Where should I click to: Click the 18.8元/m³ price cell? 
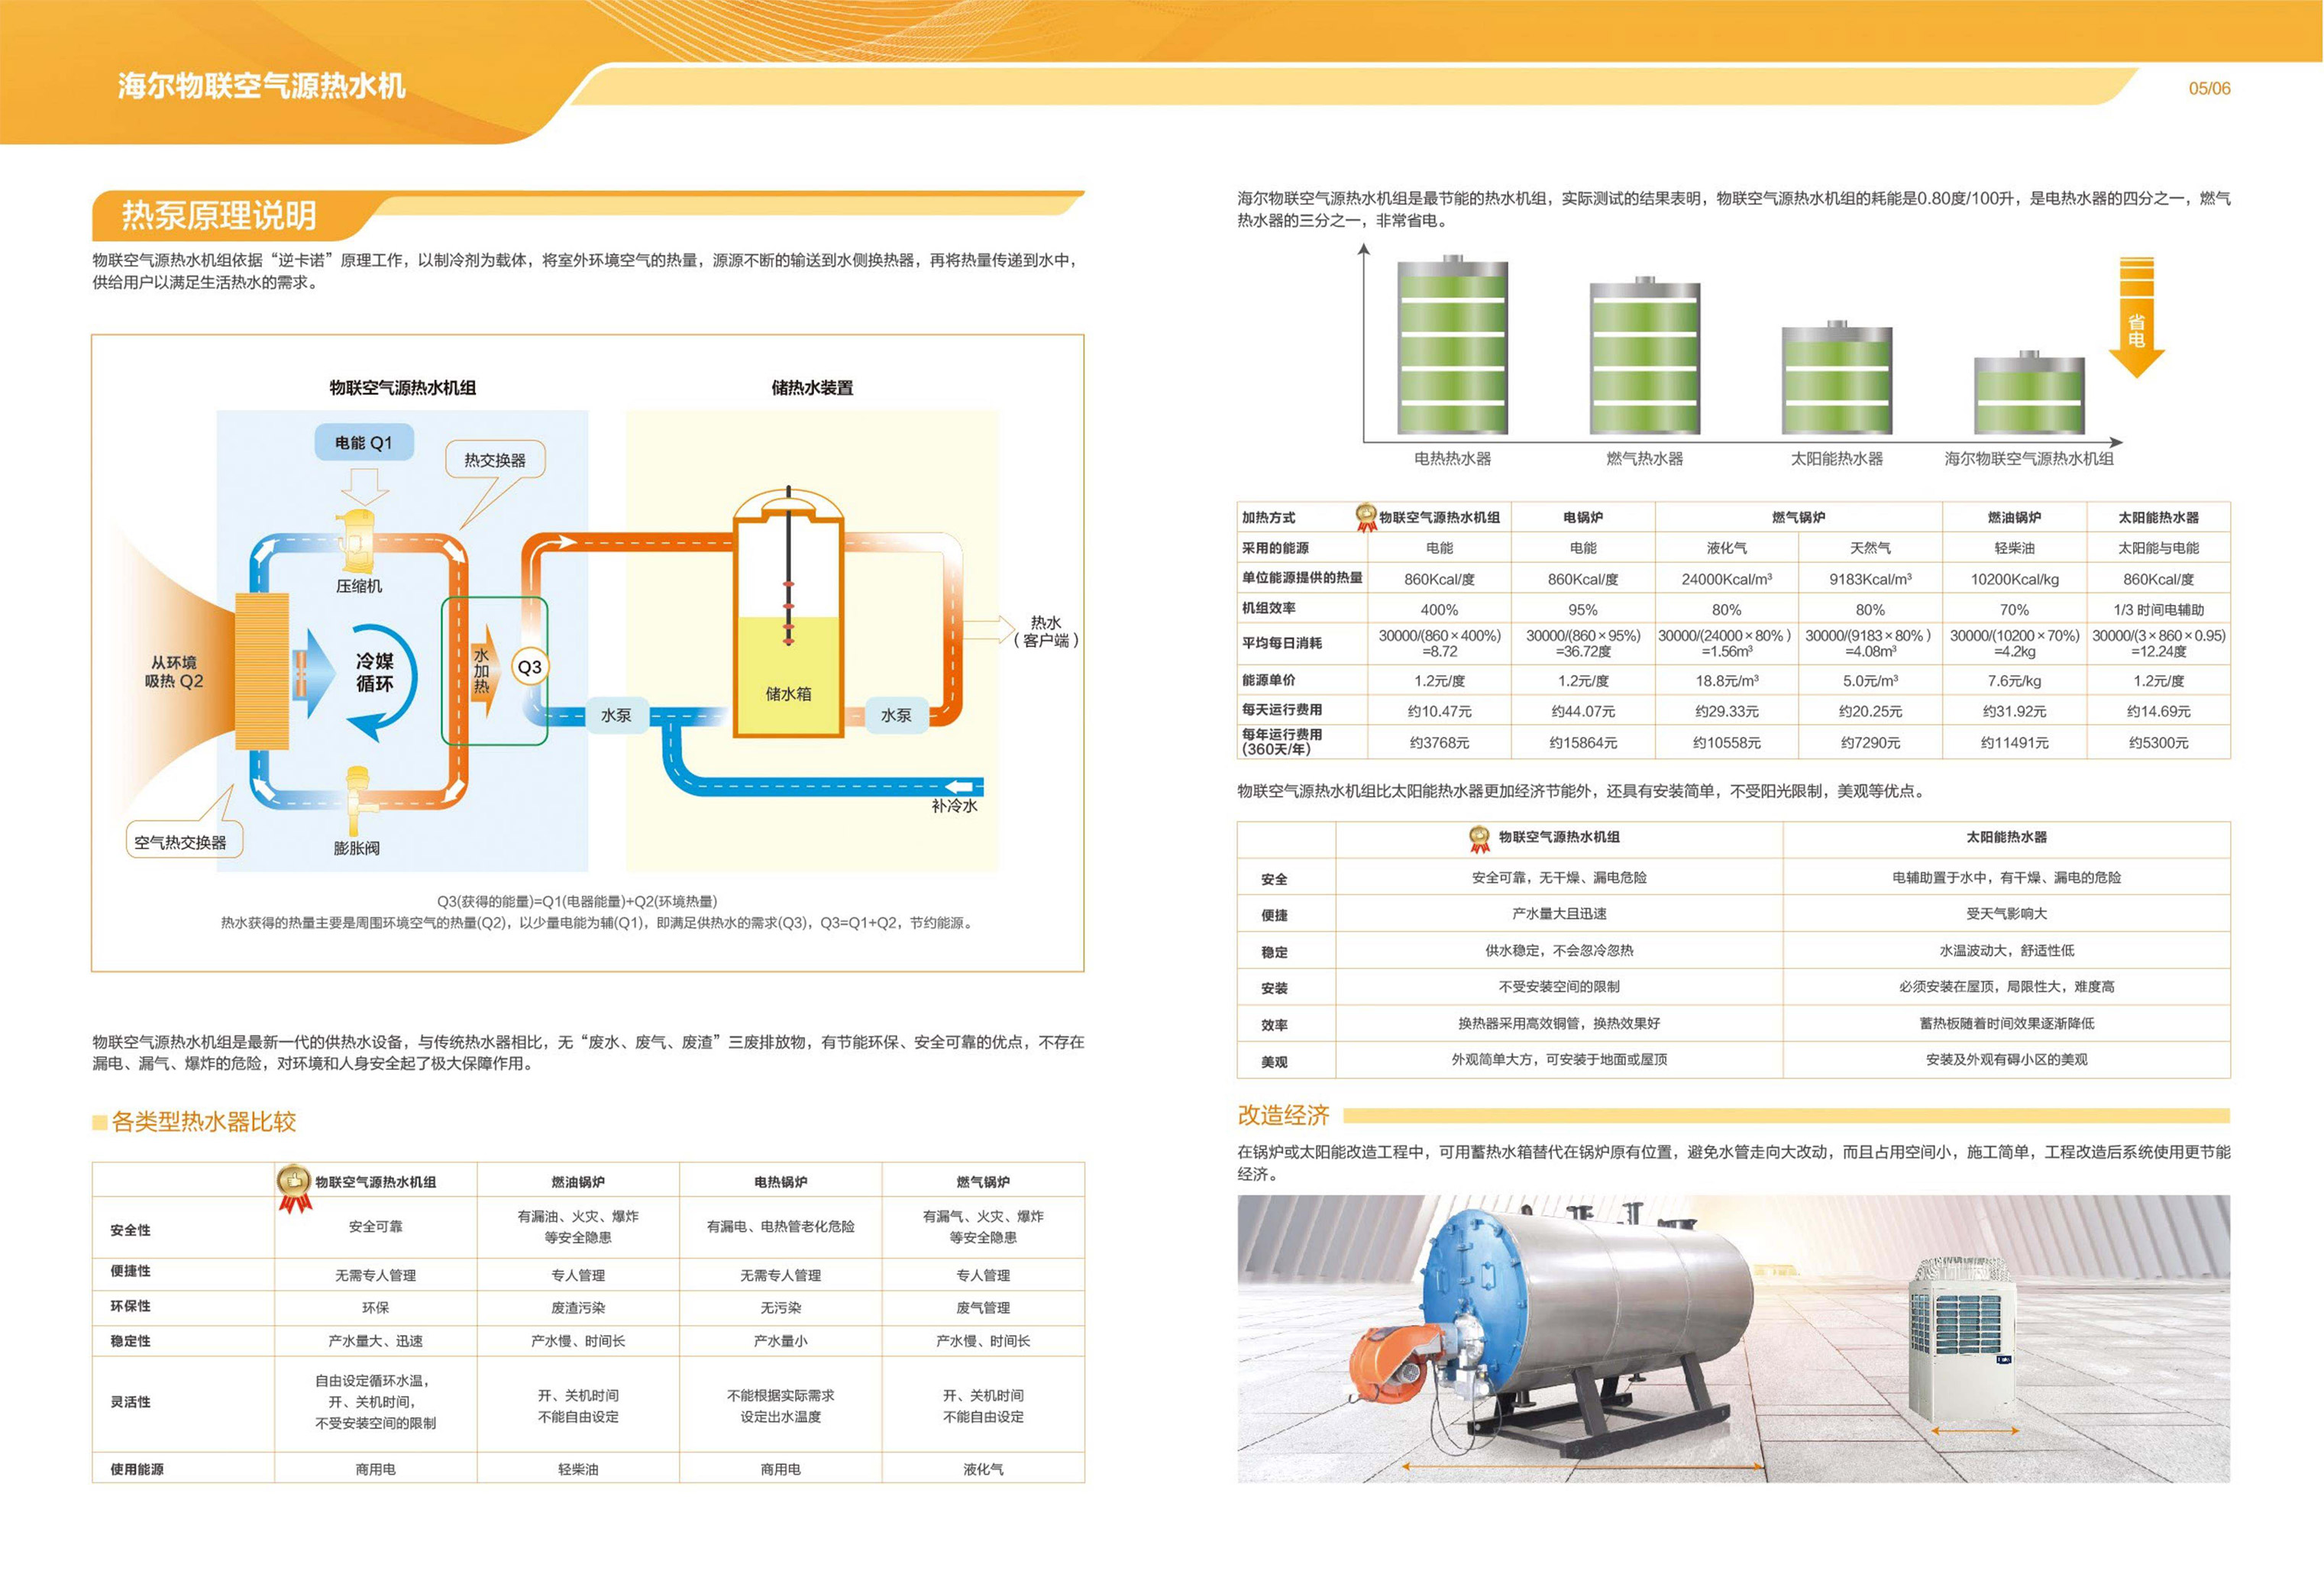coord(1727,680)
